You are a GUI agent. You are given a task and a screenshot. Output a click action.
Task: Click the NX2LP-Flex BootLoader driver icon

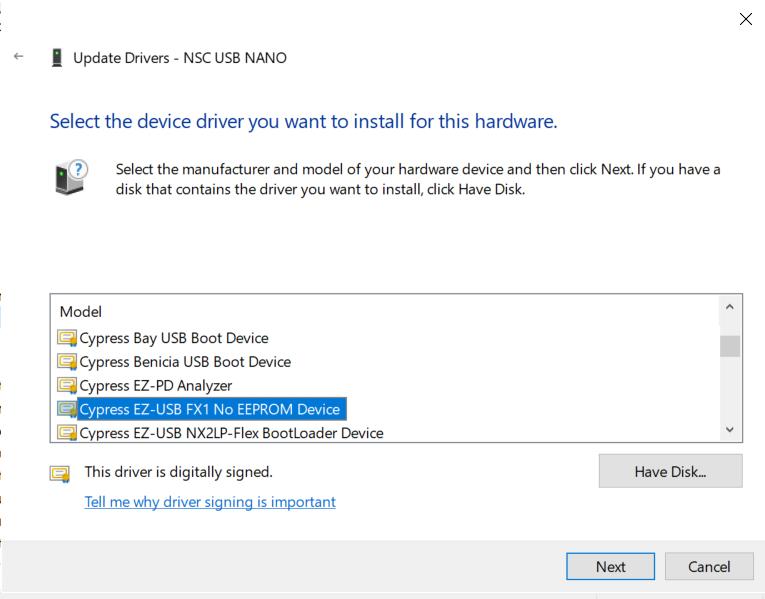(x=67, y=433)
